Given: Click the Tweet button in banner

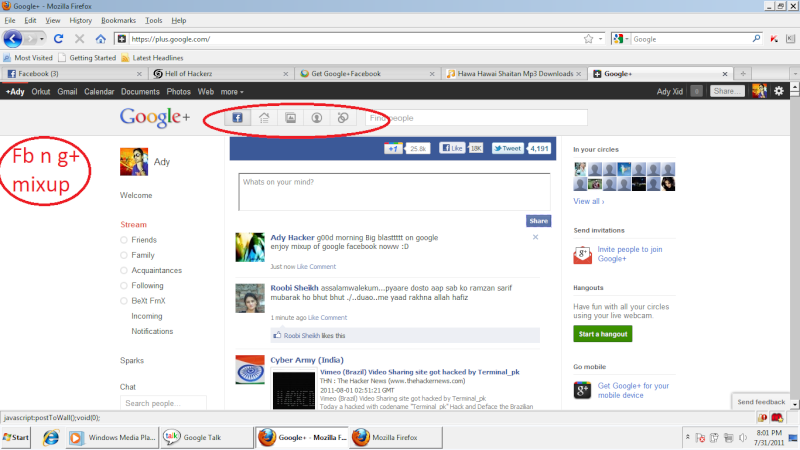Looking at the screenshot, I should [507, 148].
